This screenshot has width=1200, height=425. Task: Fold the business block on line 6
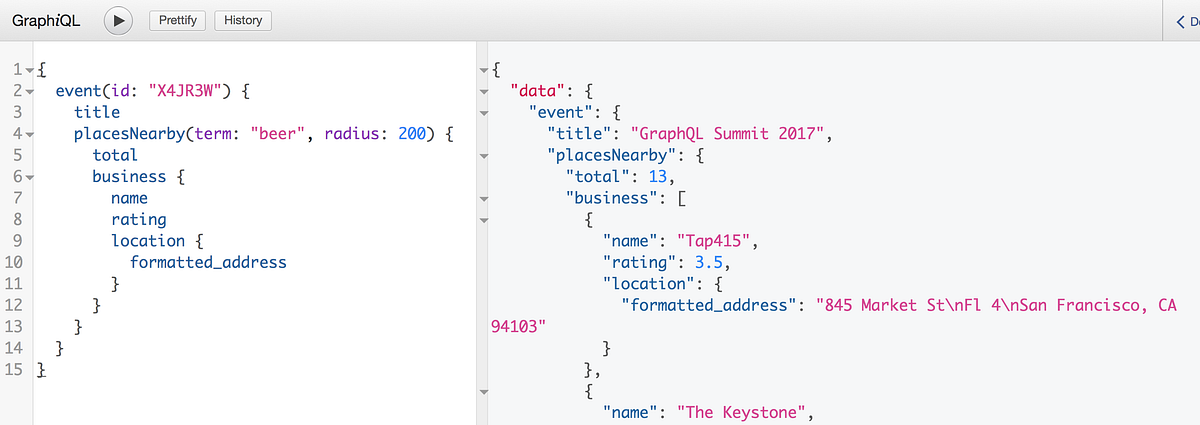[x=30, y=177]
